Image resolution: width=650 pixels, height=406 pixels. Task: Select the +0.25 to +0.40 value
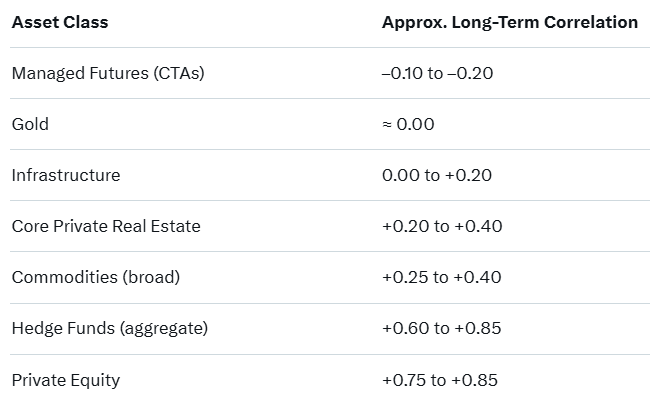442,277
